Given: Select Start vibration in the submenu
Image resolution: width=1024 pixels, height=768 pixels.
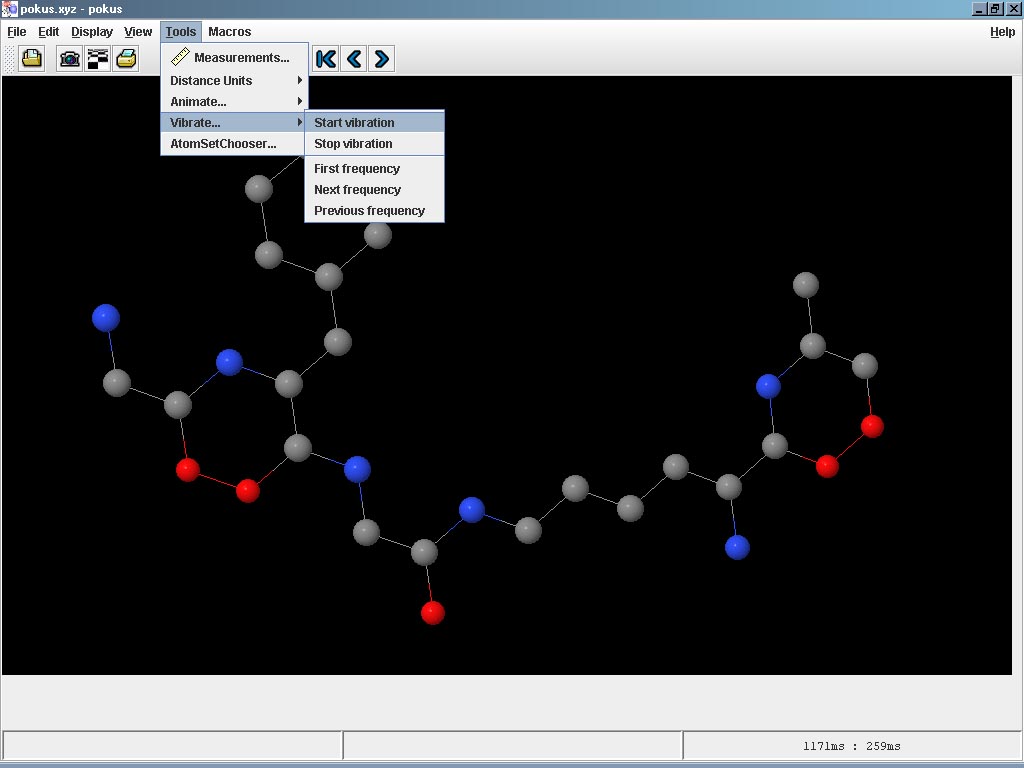Looking at the screenshot, I should tap(374, 122).
